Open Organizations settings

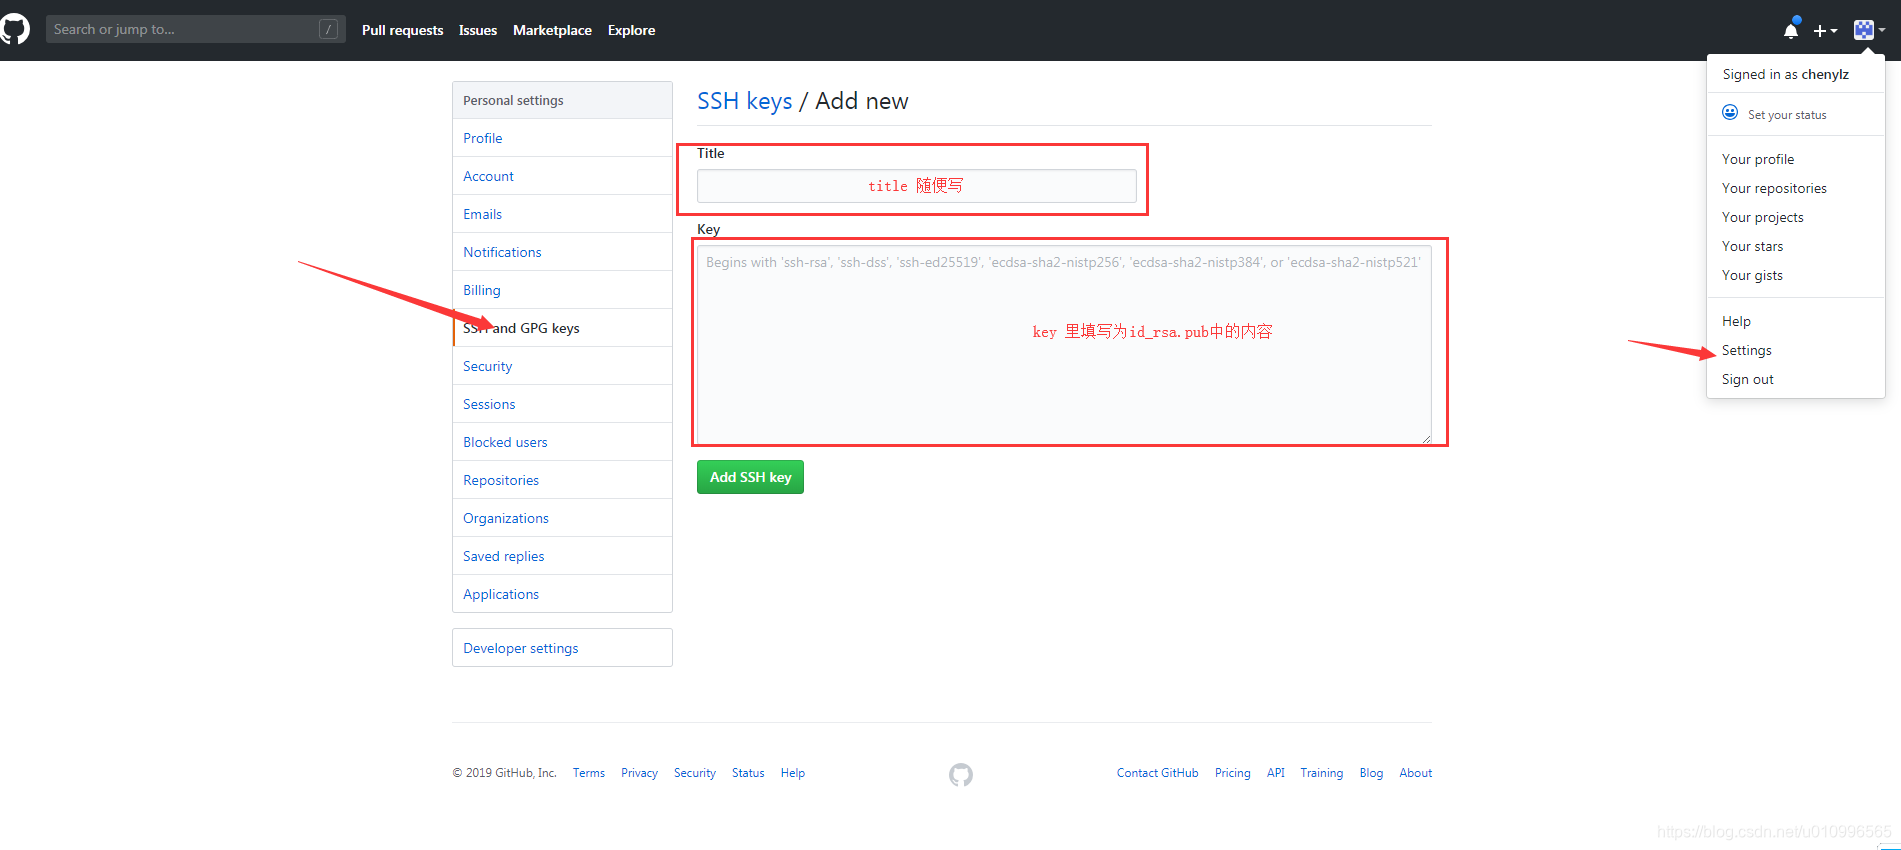tap(562, 518)
